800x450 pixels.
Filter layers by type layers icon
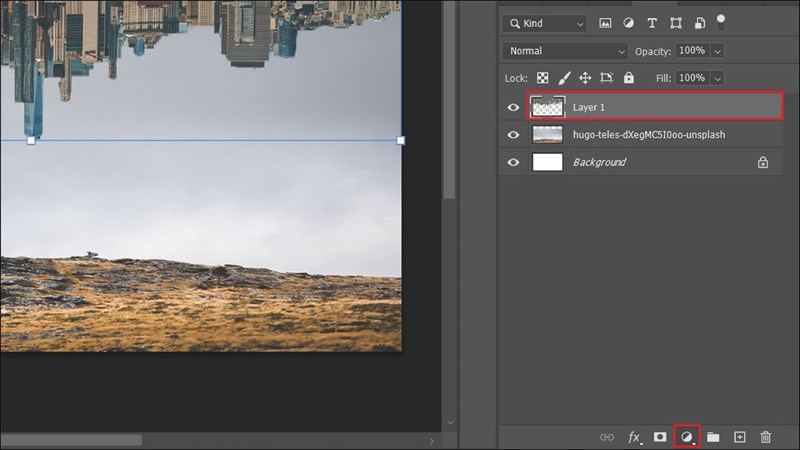pos(652,23)
